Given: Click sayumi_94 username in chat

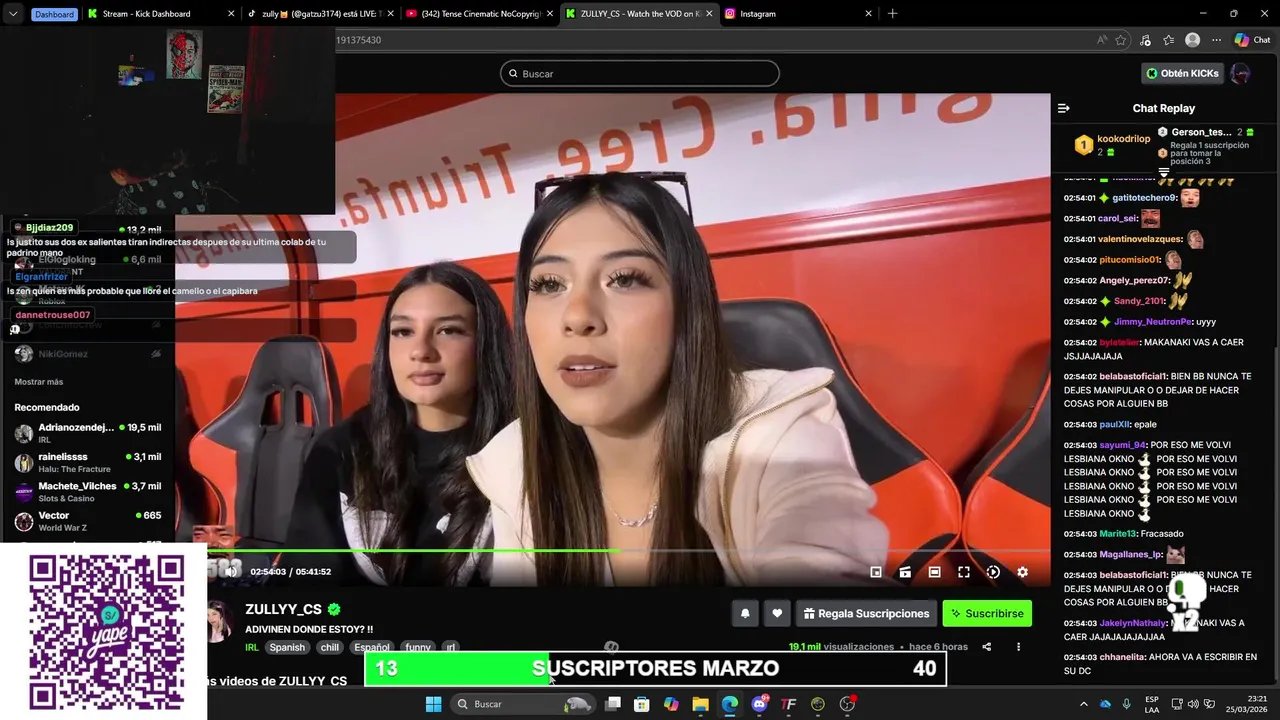Looking at the screenshot, I should (x=1122, y=445).
